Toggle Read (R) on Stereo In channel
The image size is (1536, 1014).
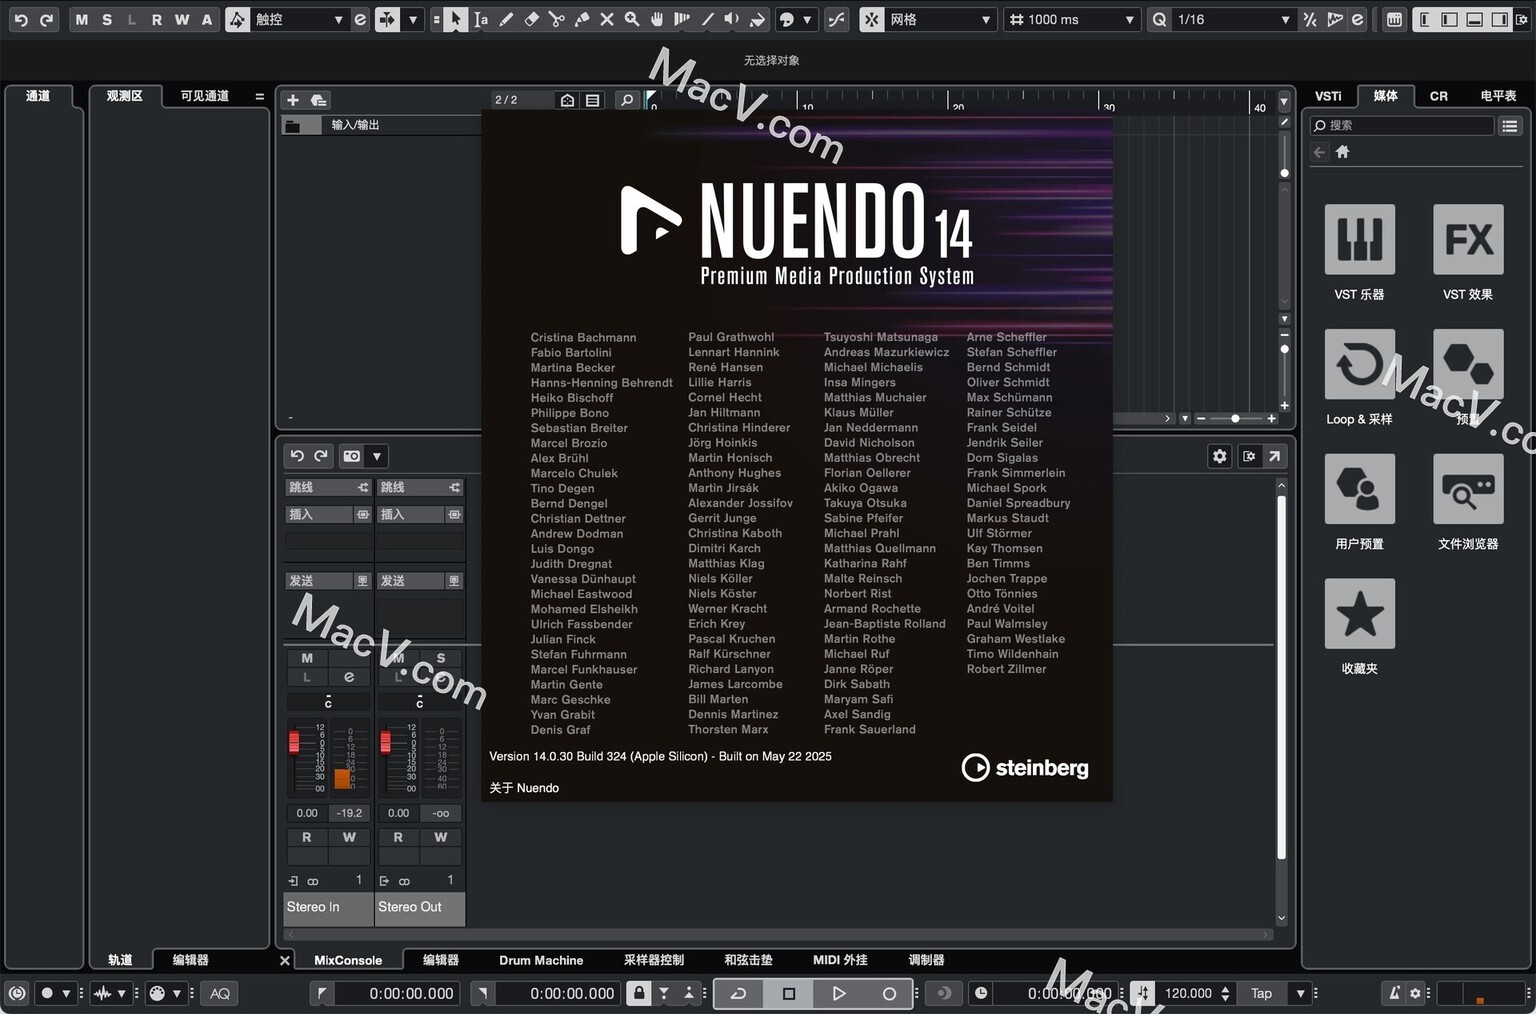[x=307, y=837]
